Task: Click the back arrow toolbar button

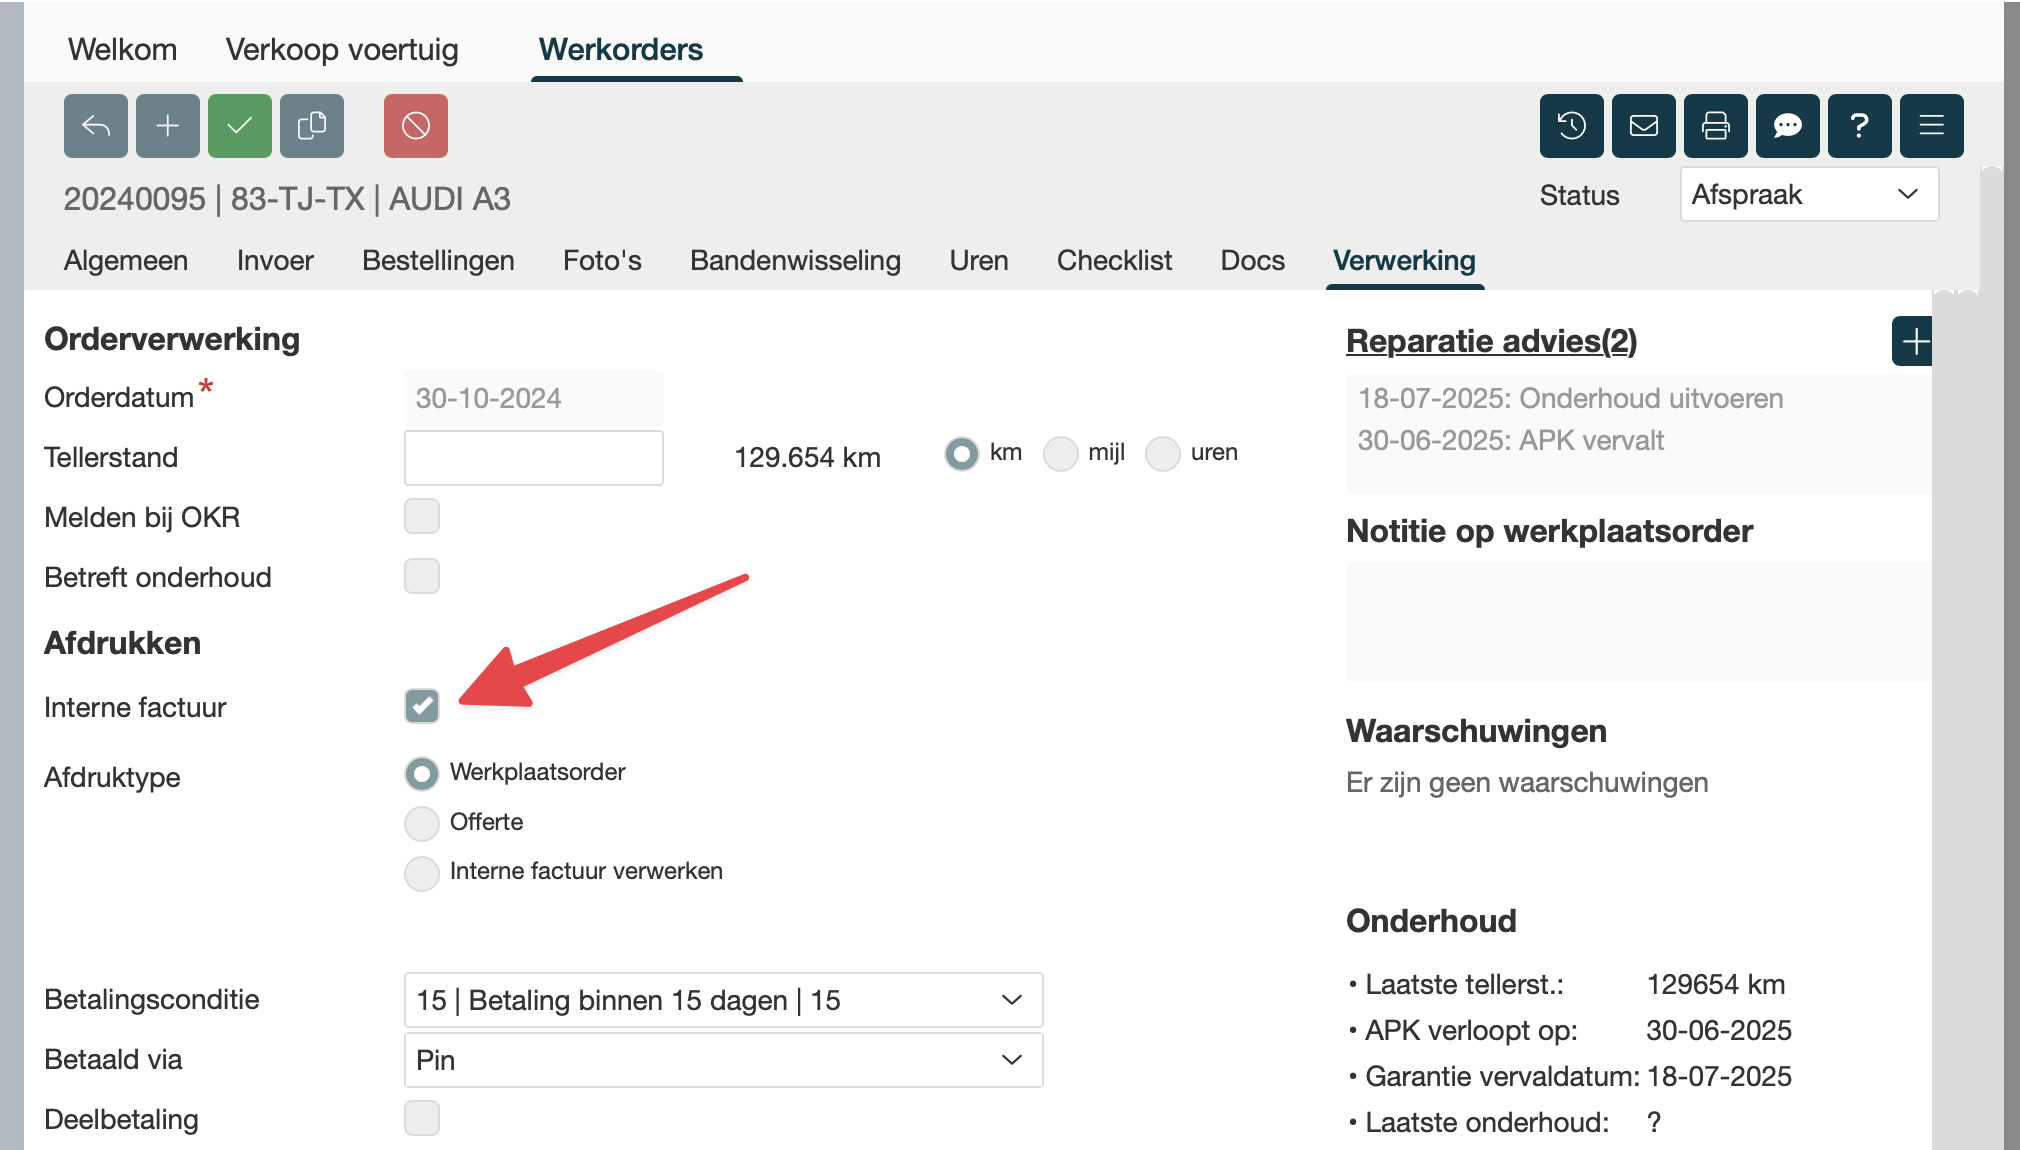Action: [96, 126]
